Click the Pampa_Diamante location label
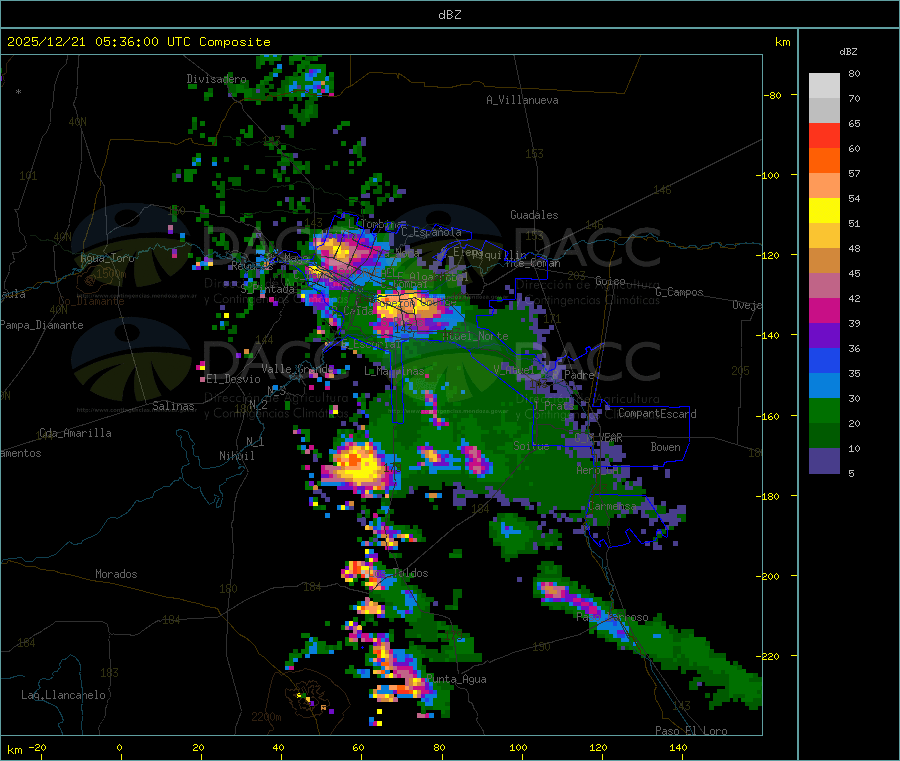The image size is (900, 761). (x=42, y=325)
